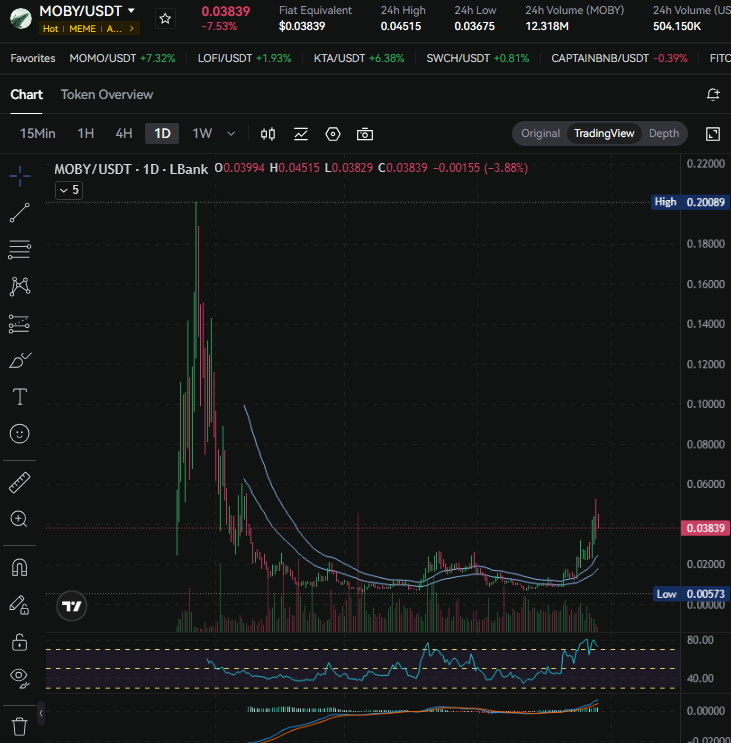Click the current price label 0.03839 on axis
The height and width of the screenshot is (743, 731).
pyautogui.click(x=705, y=528)
